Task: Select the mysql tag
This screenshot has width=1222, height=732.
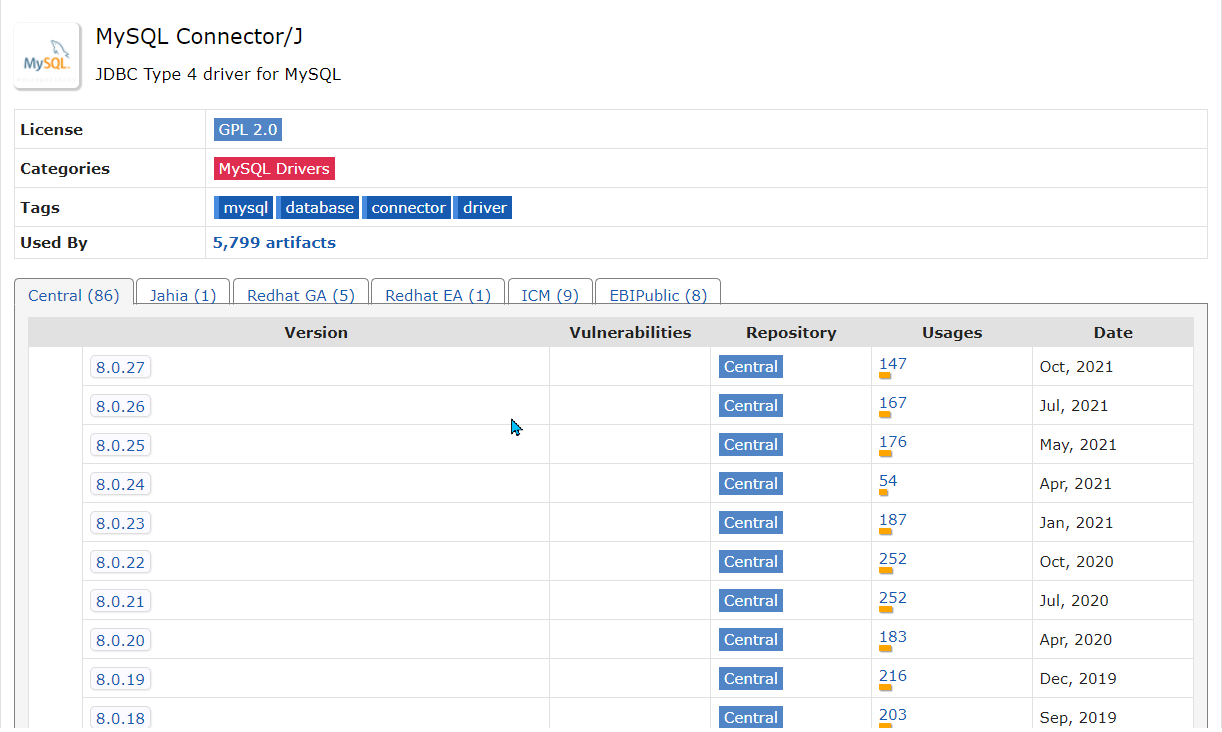Action: (244, 207)
